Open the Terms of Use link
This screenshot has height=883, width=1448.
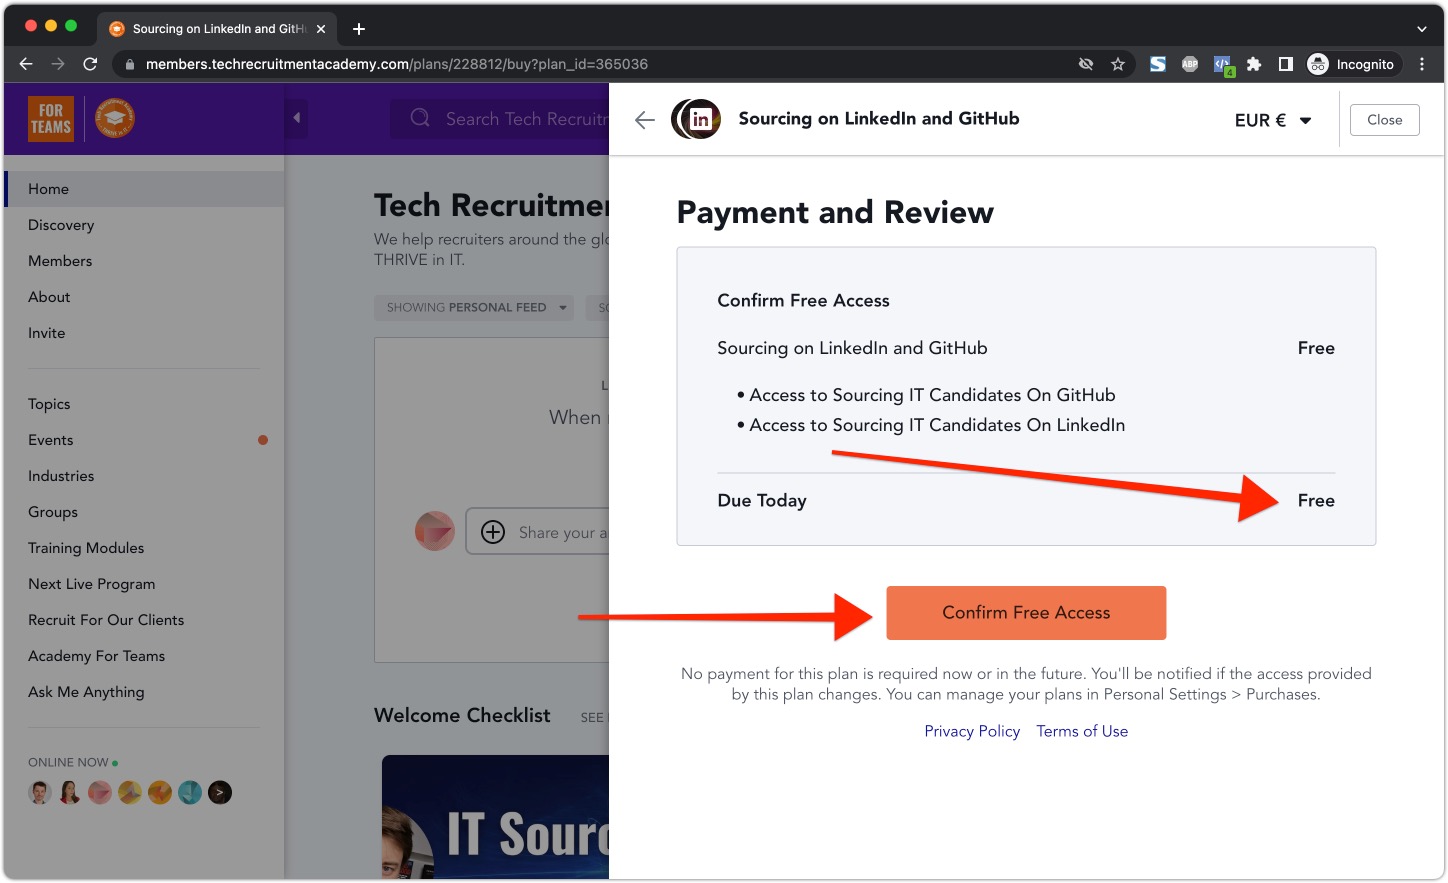pyautogui.click(x=1082, y=731)
